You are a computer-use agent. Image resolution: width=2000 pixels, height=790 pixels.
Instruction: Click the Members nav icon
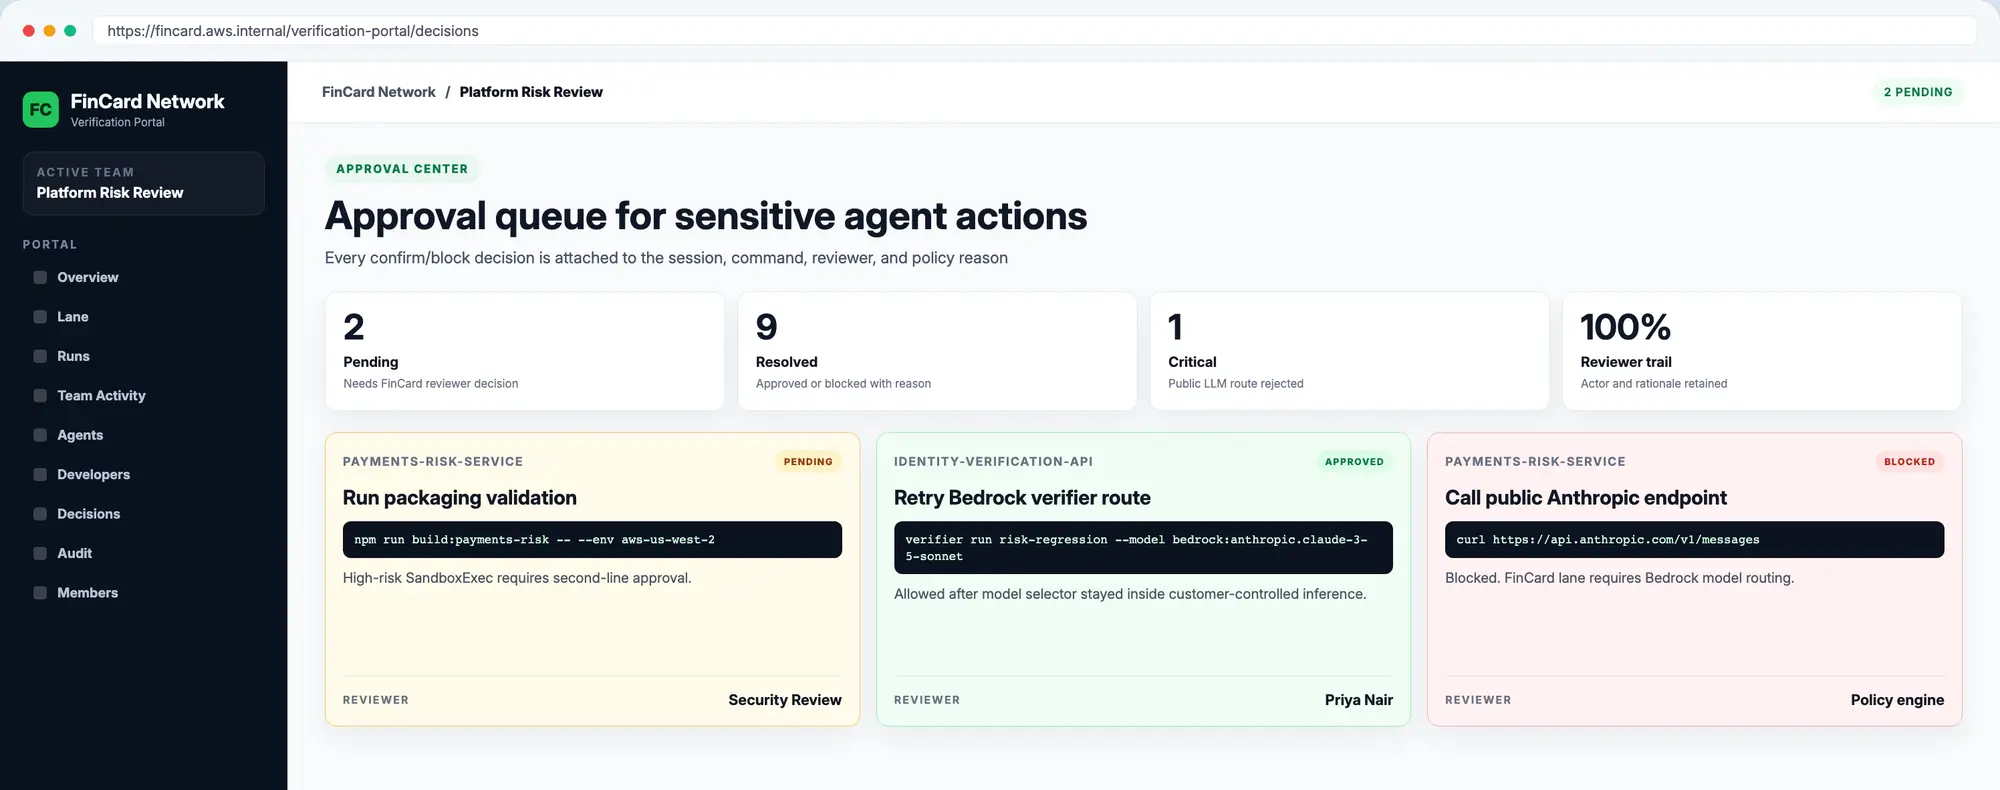40,593
